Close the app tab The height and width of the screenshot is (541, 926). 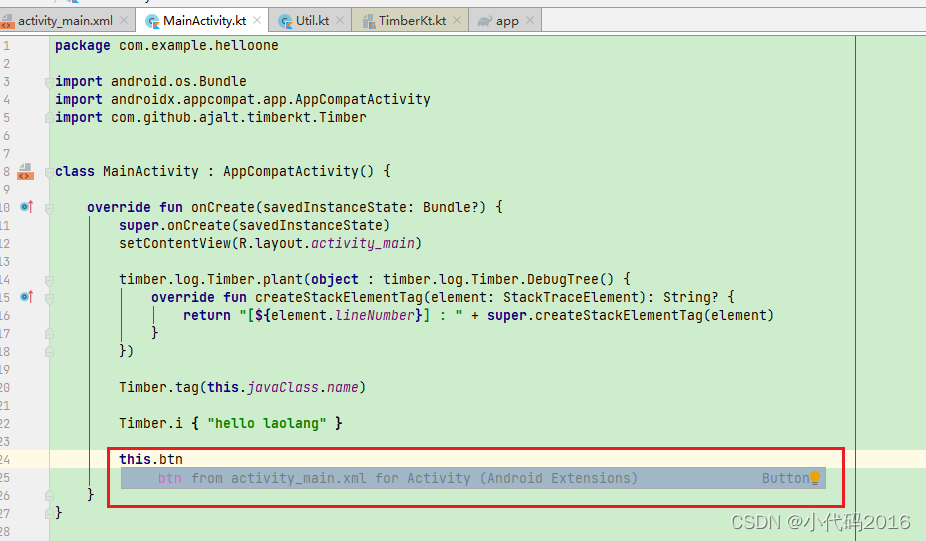click(530, 20)
